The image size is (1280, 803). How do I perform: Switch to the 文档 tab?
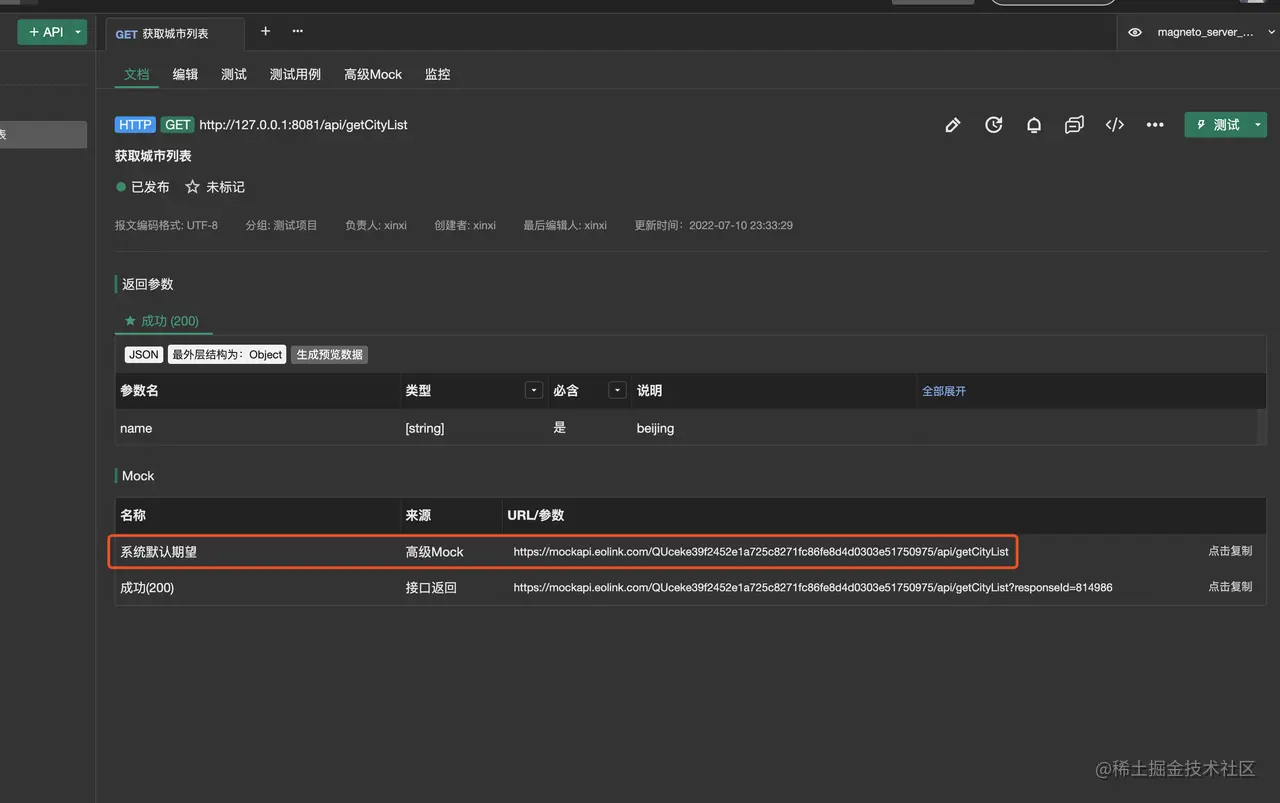pyautogui.click(x=136, y=74)
